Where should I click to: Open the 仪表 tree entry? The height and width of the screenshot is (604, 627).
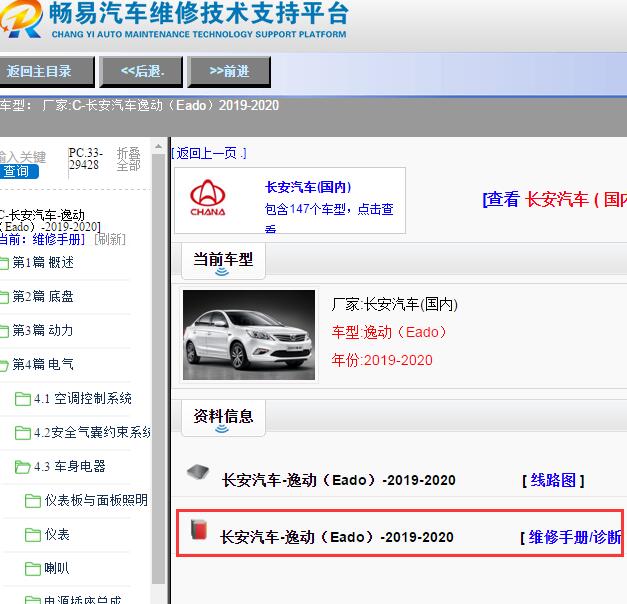[x=57, y=534]
